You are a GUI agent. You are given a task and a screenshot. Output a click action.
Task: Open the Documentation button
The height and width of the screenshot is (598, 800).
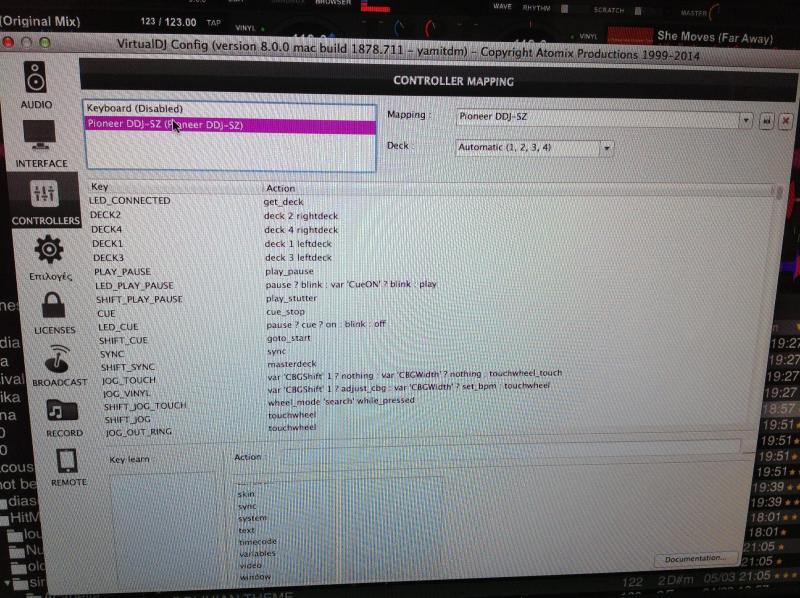click(x=695, y=559)
